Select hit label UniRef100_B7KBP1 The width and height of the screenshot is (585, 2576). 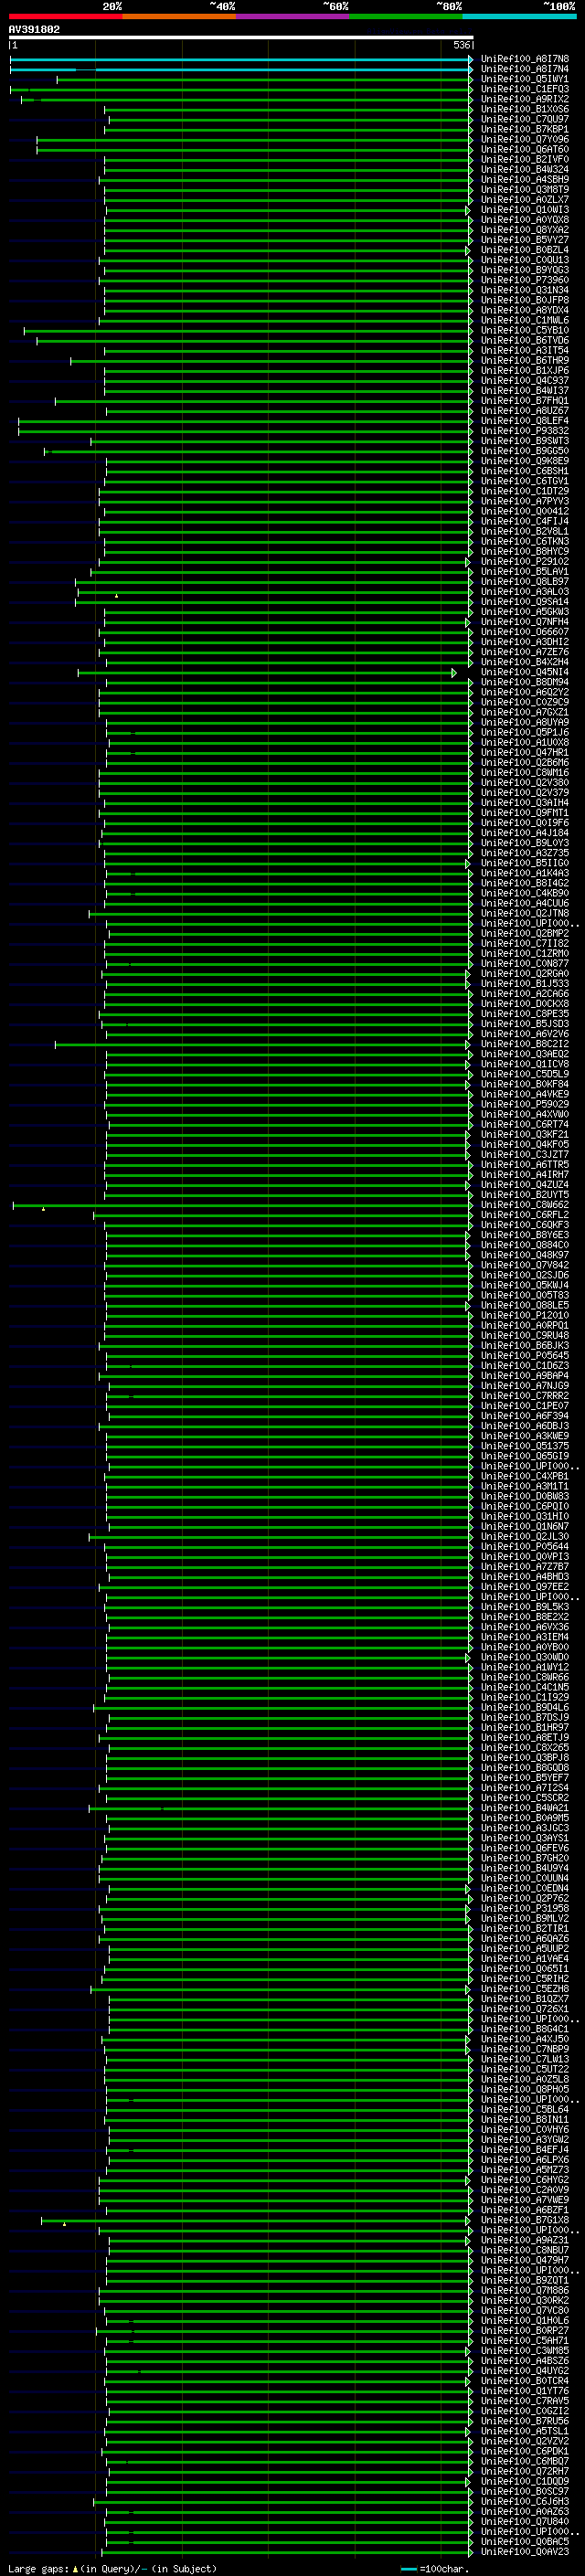pos(525,129)
